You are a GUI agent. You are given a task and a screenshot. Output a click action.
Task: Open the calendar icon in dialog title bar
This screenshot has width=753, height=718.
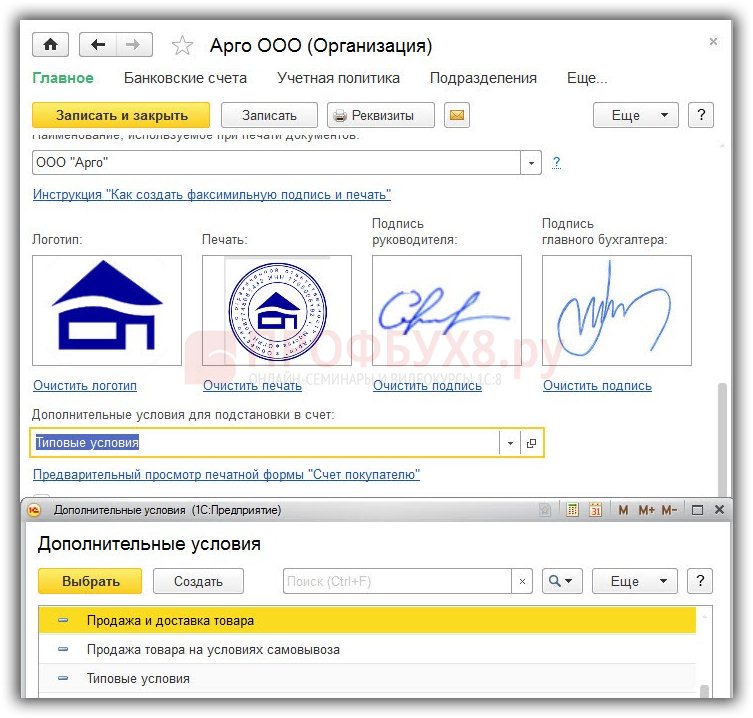[595, 510]
